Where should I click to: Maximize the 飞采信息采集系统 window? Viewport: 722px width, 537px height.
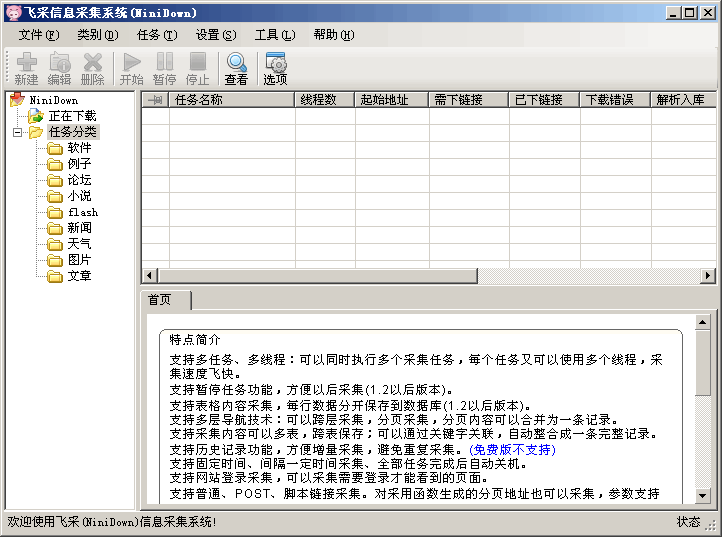tap(689, 12)
